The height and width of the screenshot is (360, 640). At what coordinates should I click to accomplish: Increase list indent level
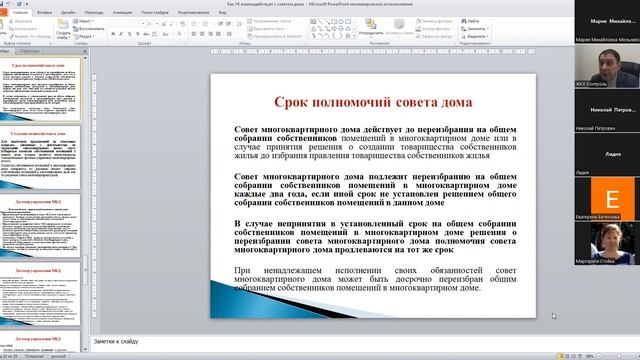coord(228,24)
